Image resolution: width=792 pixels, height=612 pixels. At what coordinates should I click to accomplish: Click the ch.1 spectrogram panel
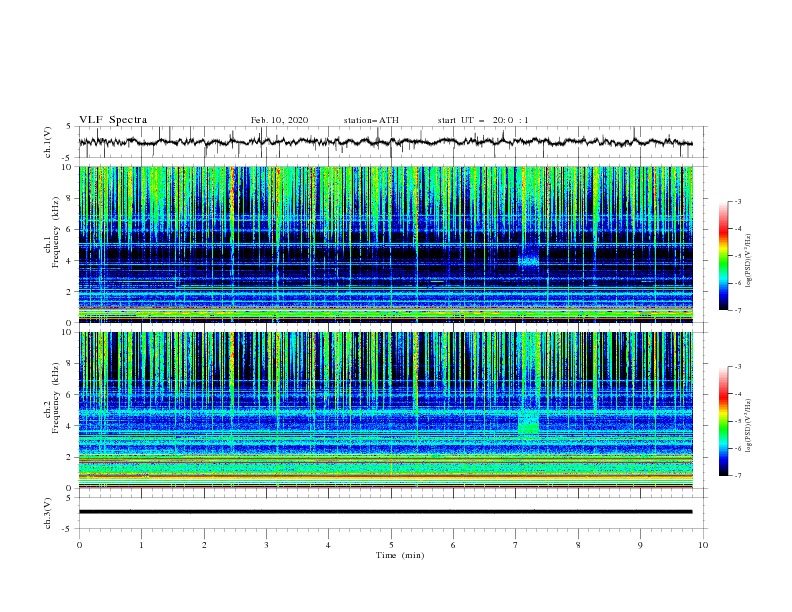pyautogui.click(x=386, y=244)
